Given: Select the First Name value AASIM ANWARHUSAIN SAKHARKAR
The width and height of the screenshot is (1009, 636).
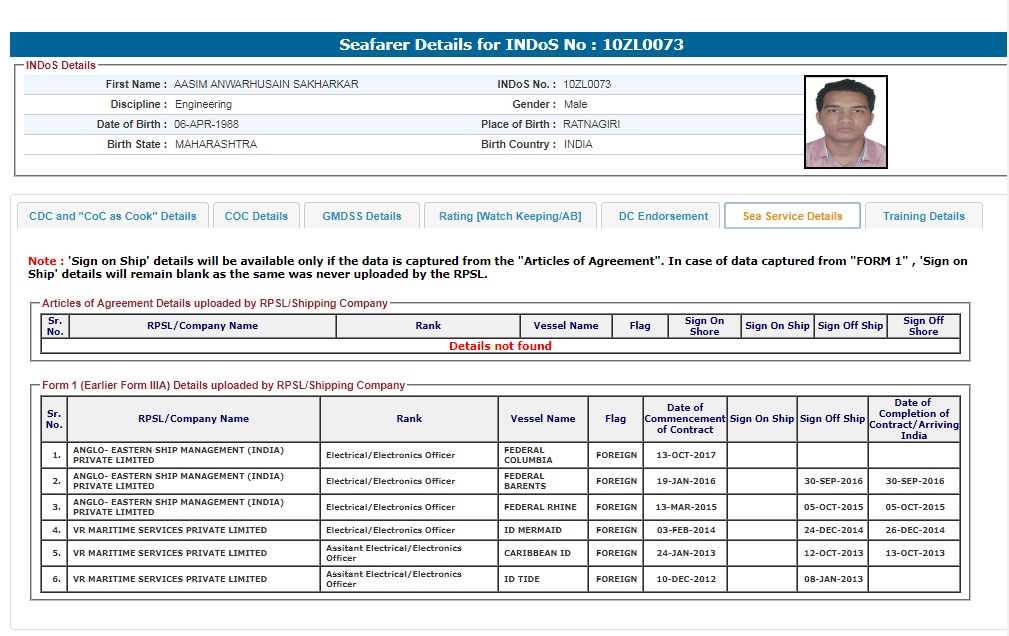Looking at the screenshot, I should (x=266, y=84).
